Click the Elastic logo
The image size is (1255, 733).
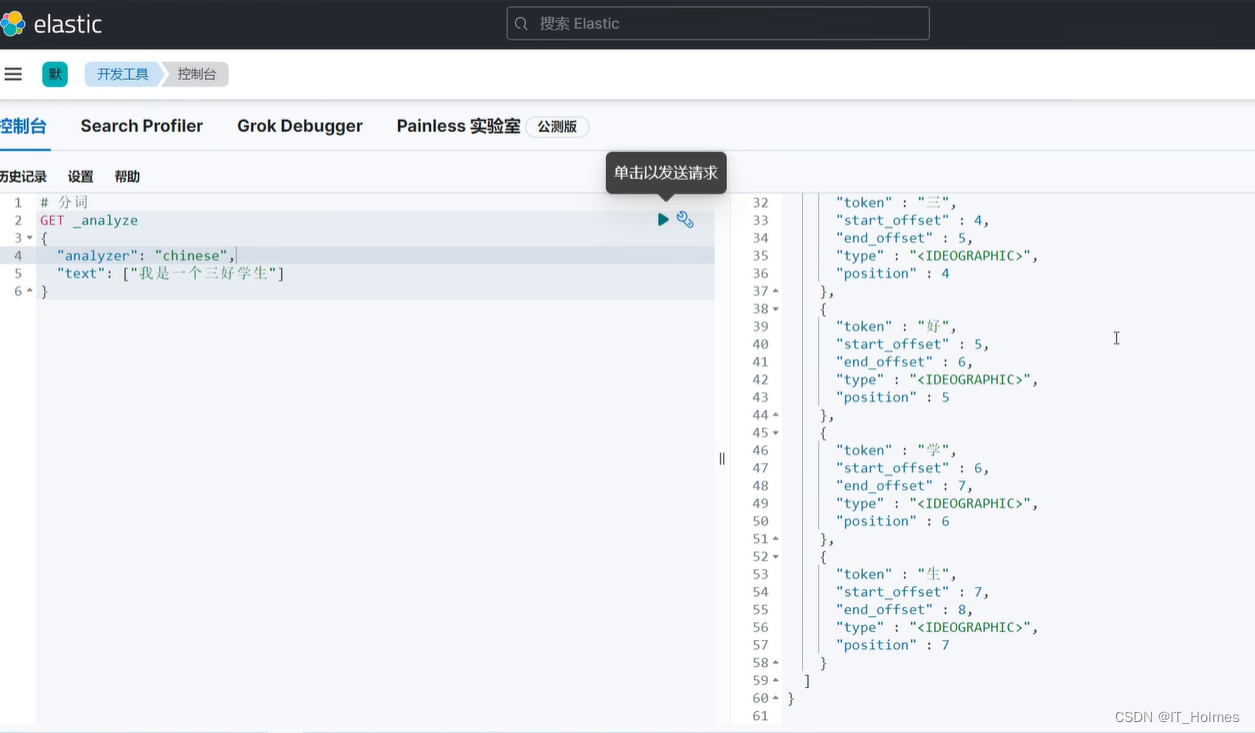pos(51,24)
